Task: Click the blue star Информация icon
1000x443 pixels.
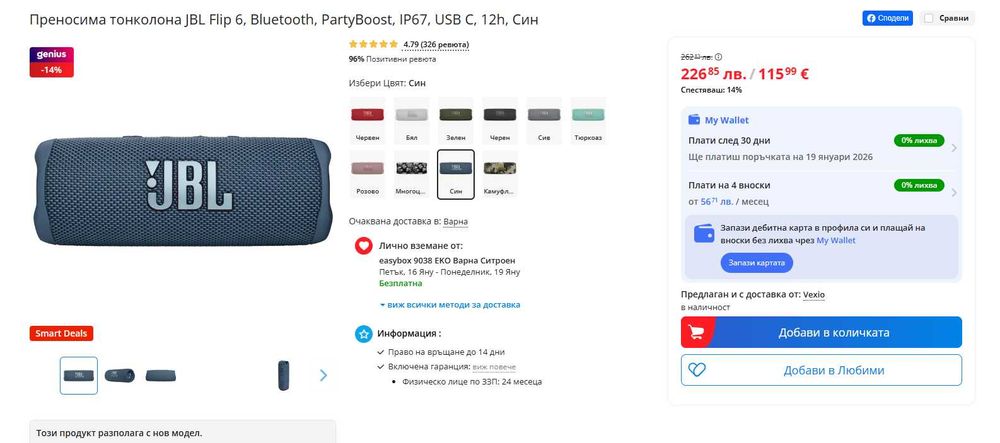Action: click(364, 333)
